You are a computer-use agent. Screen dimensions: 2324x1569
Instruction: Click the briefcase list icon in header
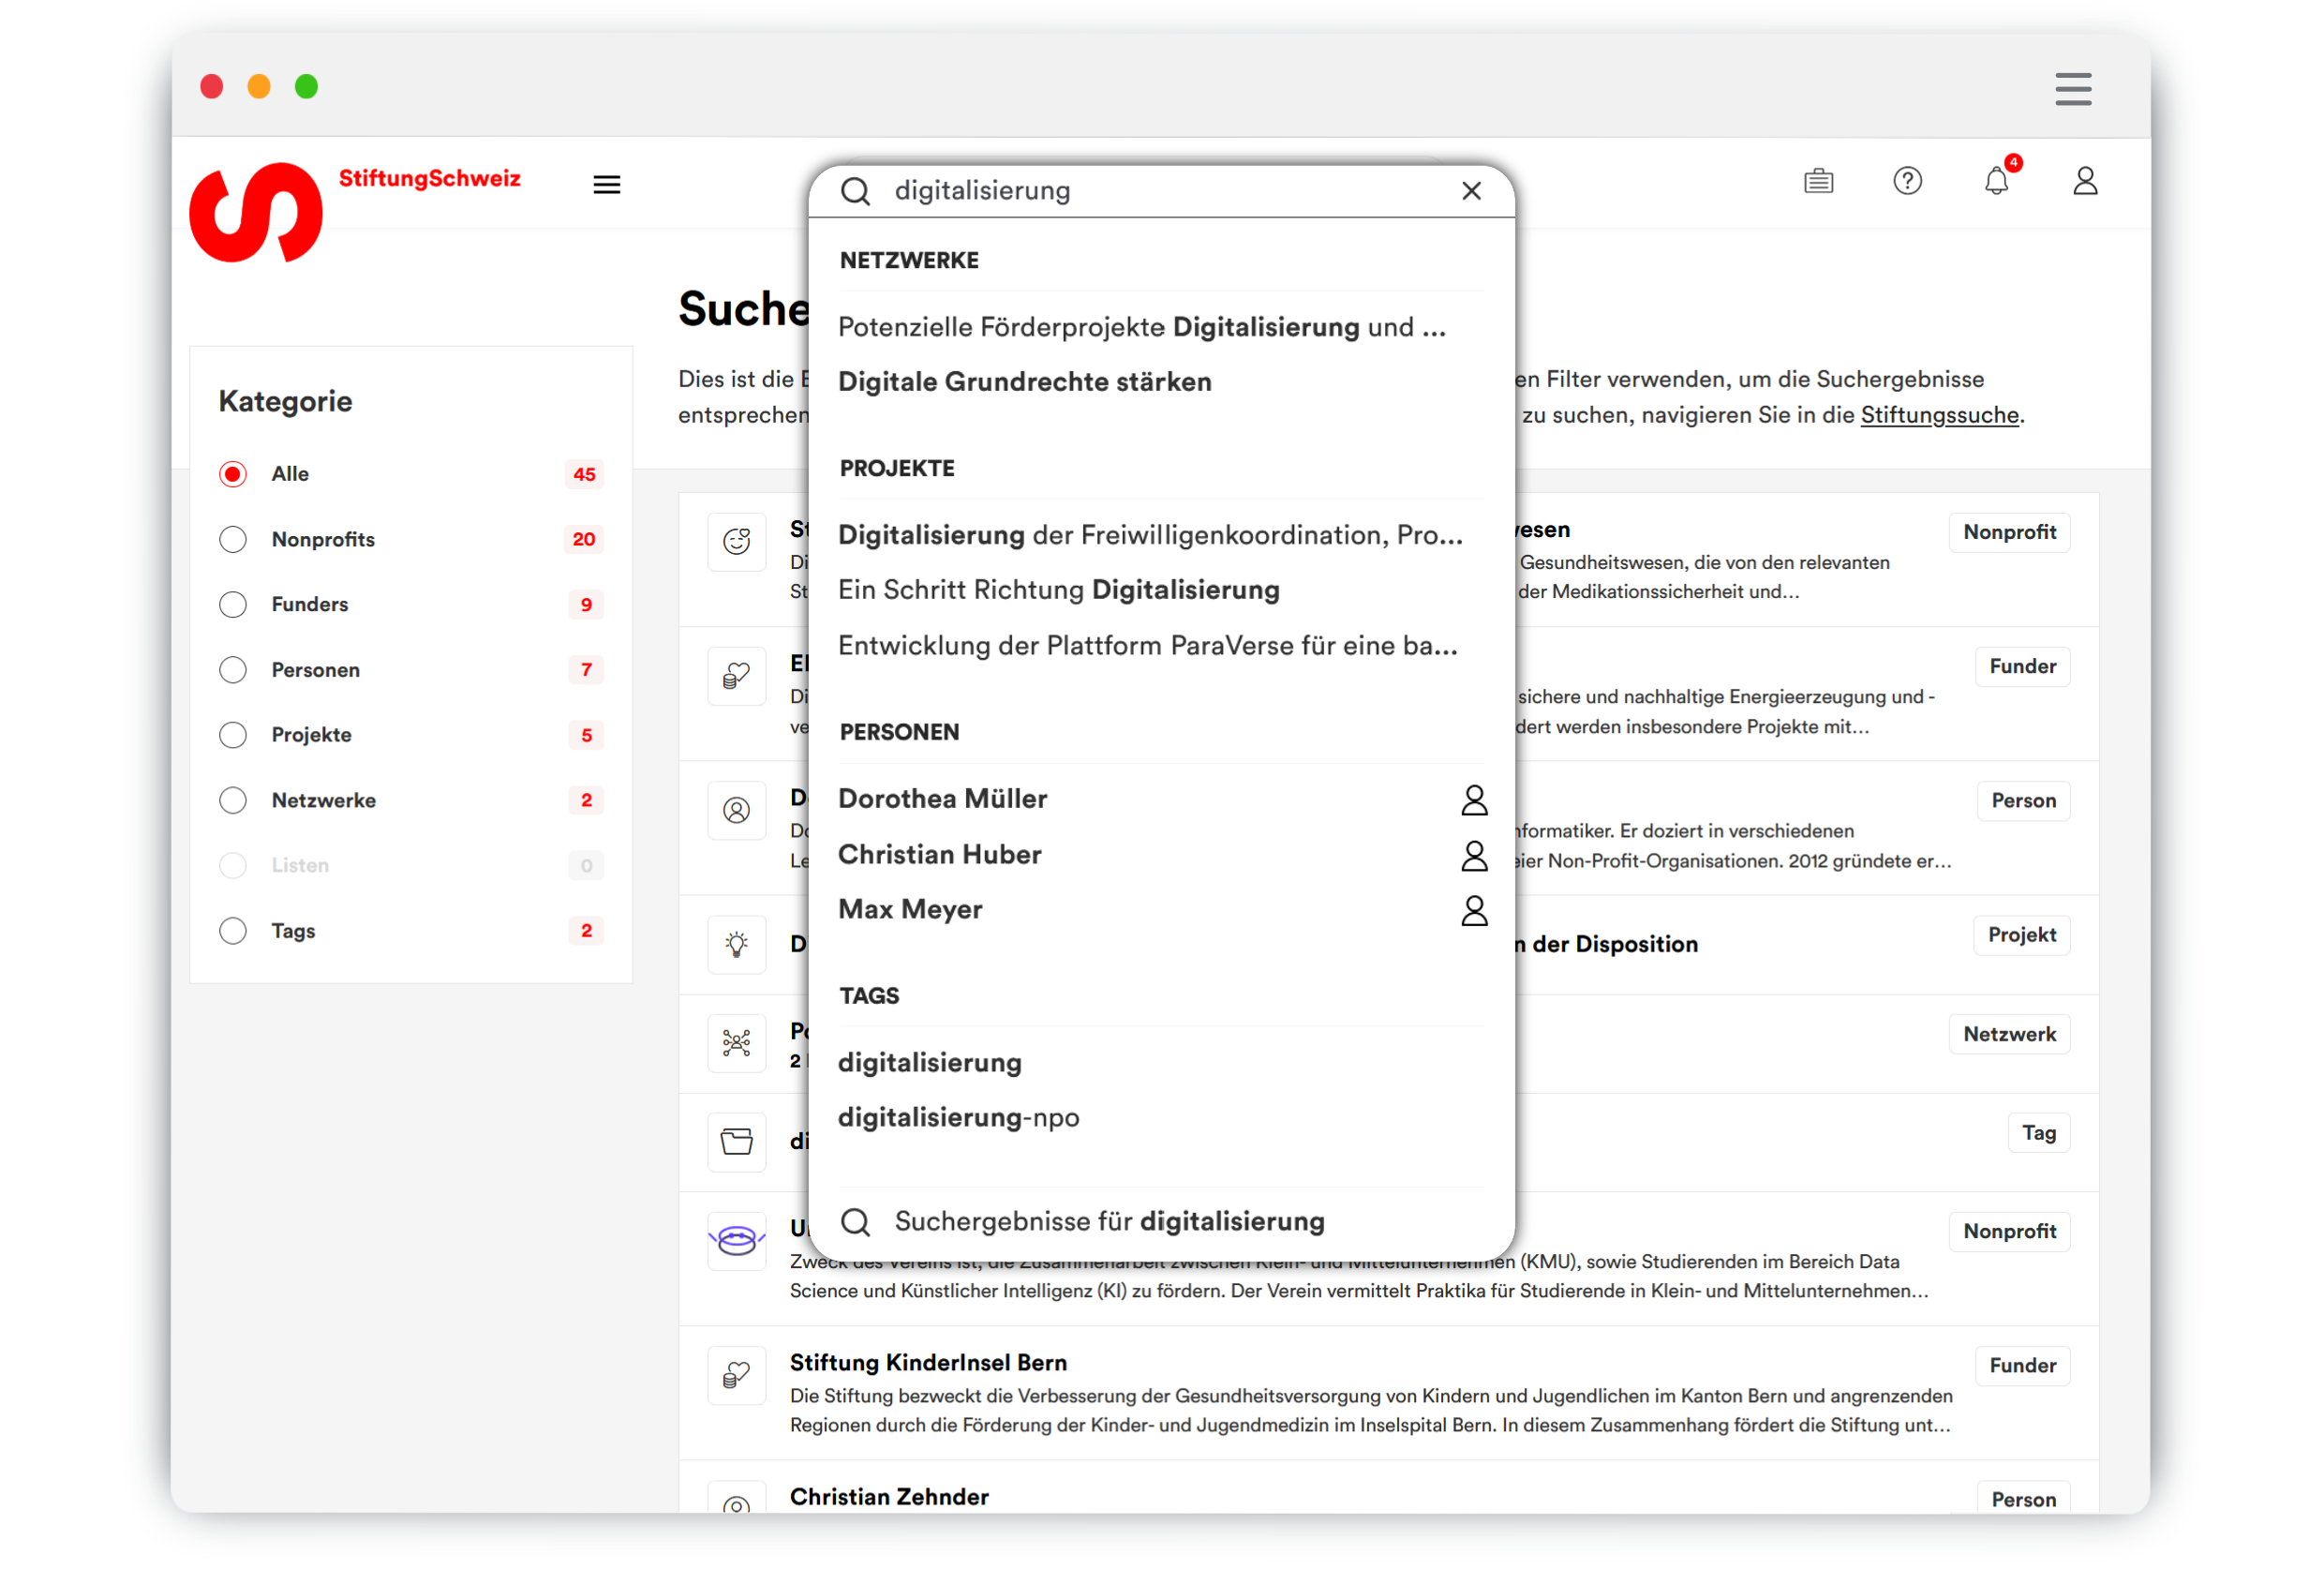(x=1817, y=181)
